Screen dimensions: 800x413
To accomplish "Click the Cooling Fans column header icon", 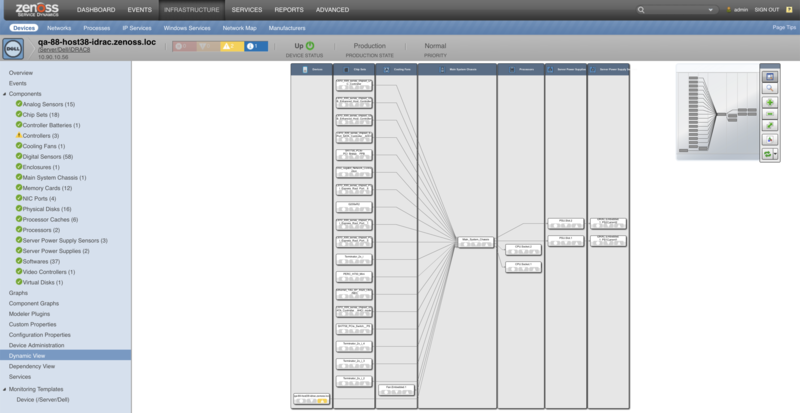I will click(x=387, y=69).
